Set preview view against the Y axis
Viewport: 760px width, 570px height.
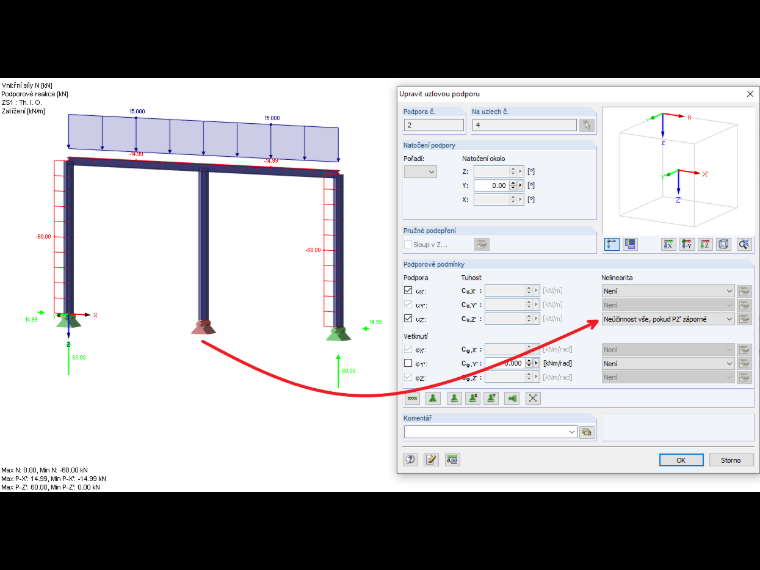tap(686, 244)
